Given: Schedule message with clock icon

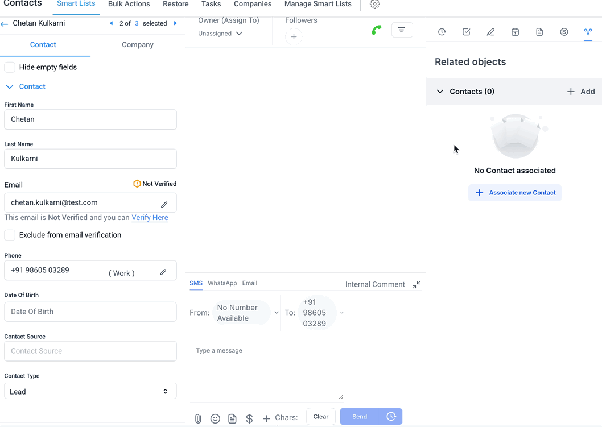Looking at the screenshot, I should [x=391, y=416].
